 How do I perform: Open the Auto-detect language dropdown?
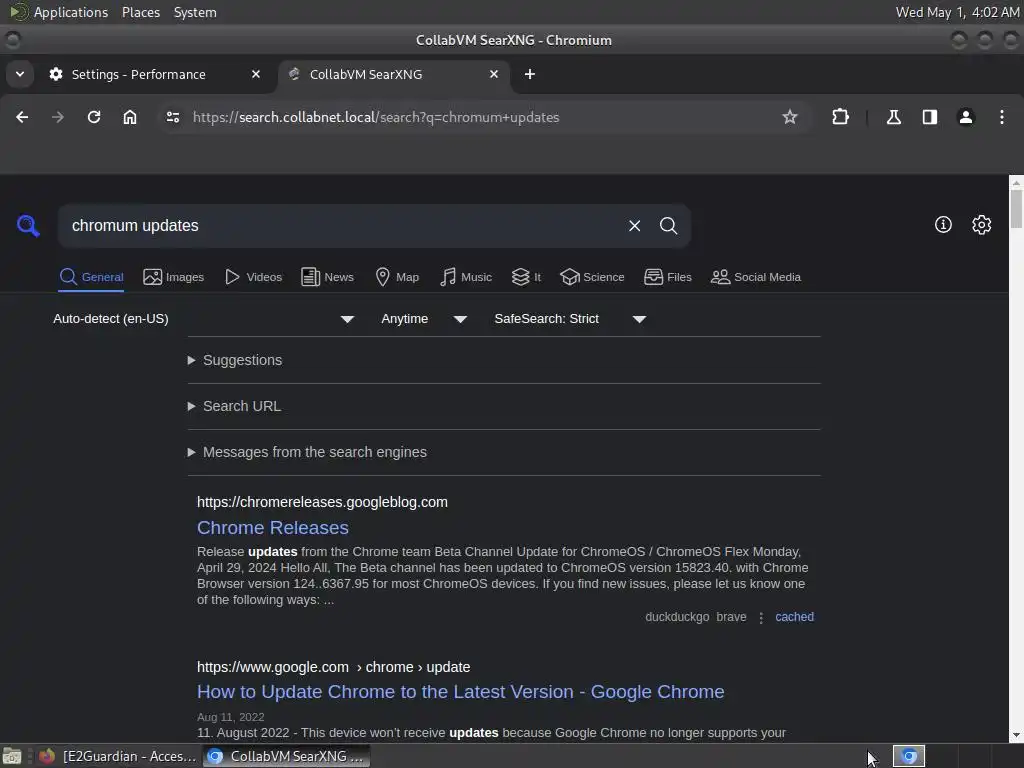204,319
